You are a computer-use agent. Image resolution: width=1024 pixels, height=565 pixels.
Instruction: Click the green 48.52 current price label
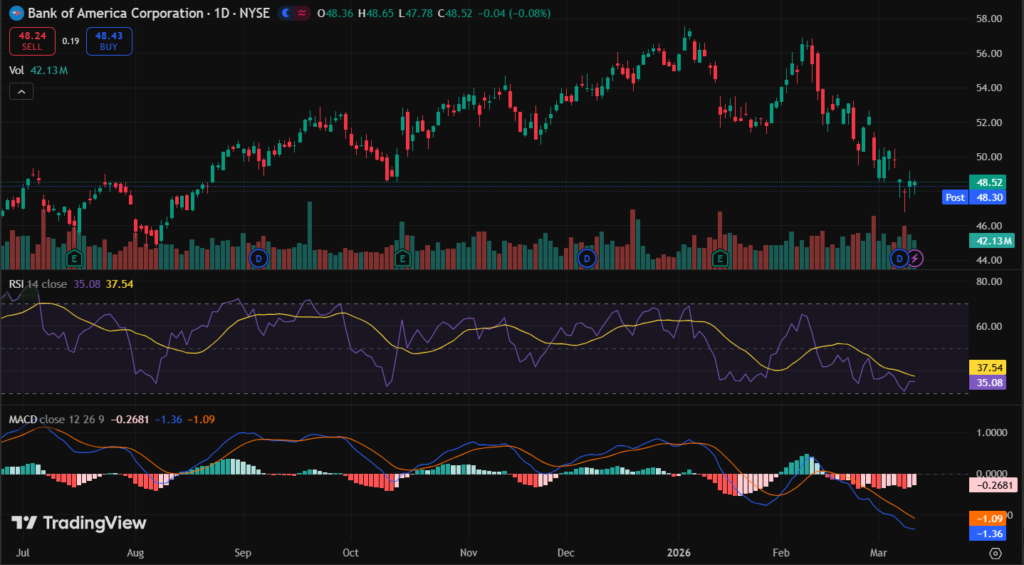pos(992,183)
